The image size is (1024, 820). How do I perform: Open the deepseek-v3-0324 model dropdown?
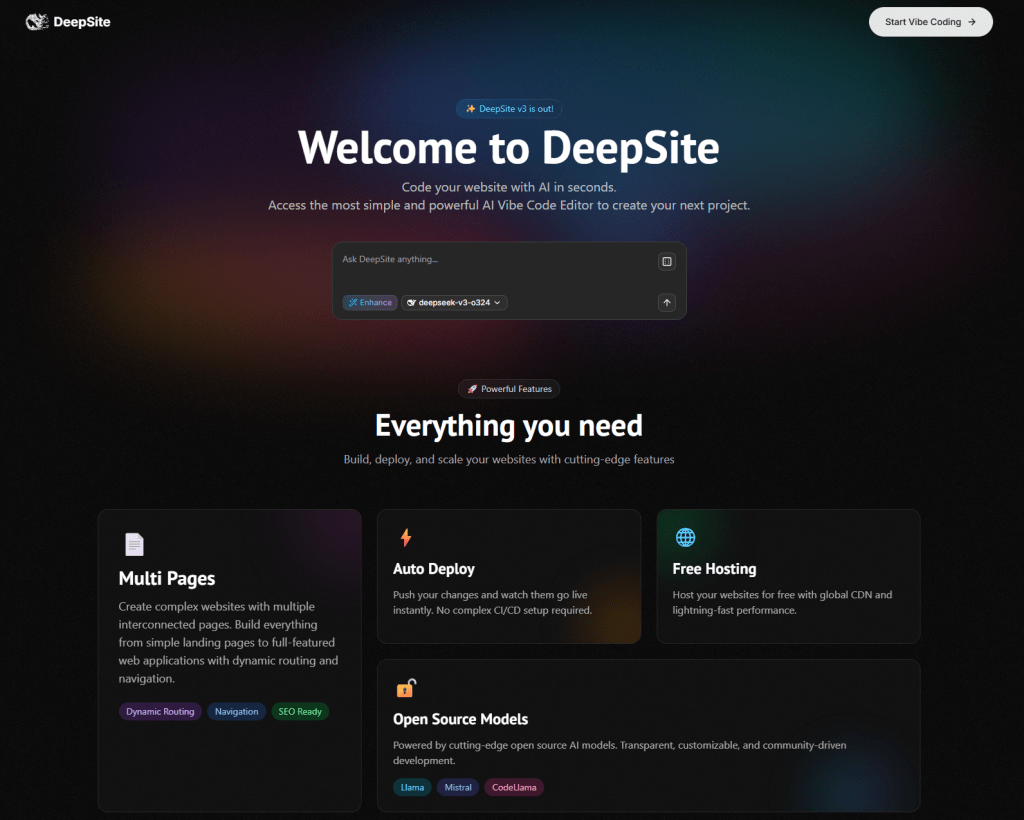pyautogui.click(x=455, y=302)
